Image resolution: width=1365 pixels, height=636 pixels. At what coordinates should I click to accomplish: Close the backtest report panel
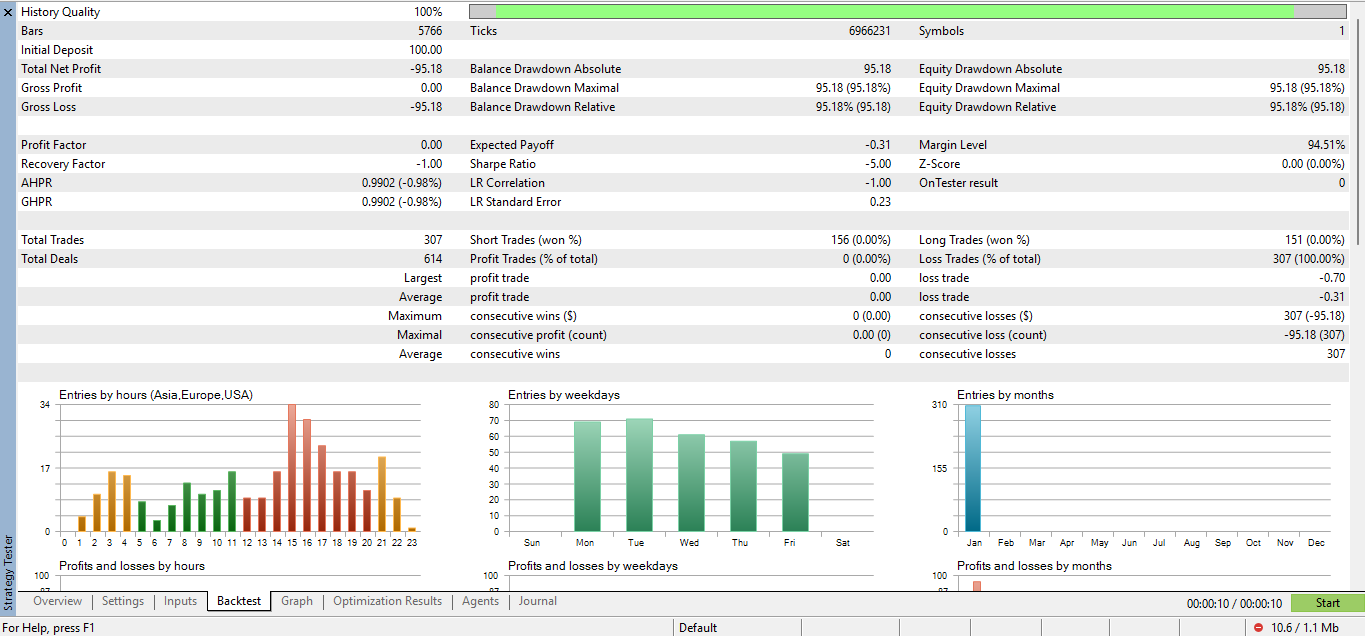click(x=7, y=11)
